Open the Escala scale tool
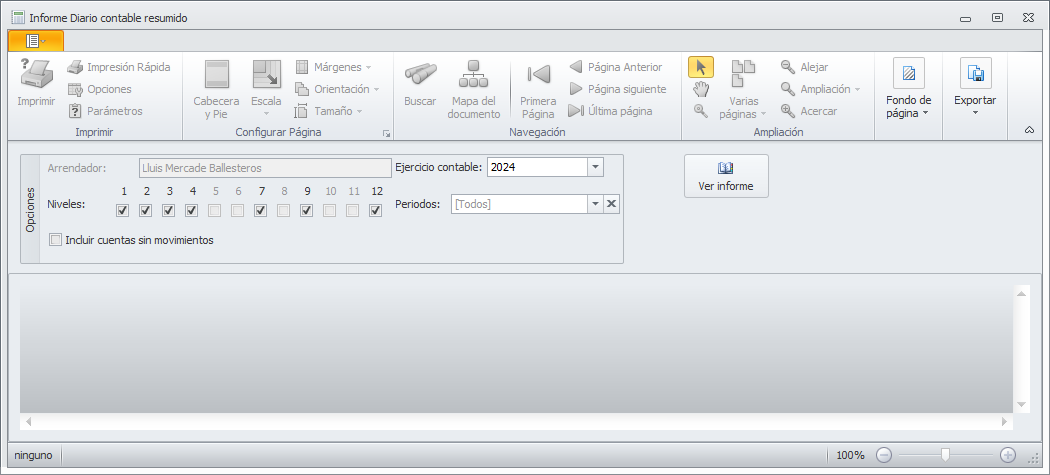This screenshot has height=475, width=1050. pyautogui.click(x=267, y=74)
